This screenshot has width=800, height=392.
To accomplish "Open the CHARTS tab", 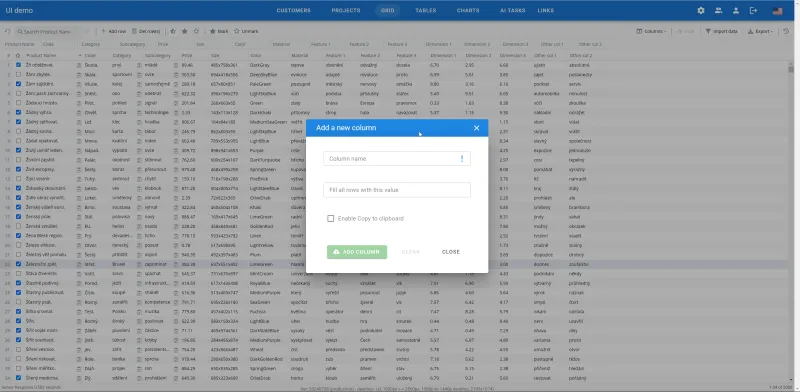I will [468, 10].
